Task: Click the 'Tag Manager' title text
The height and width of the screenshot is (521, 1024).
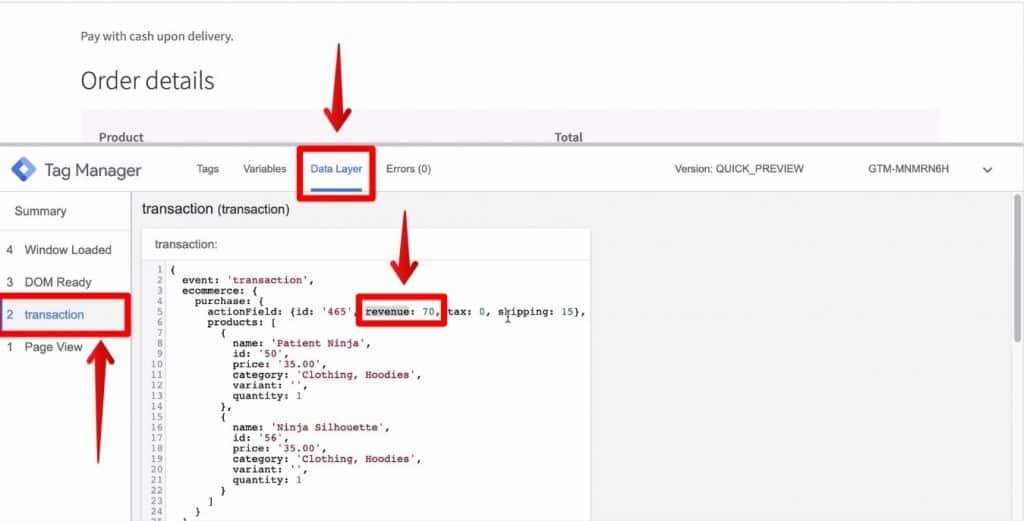Action: [x=93, y=170]
